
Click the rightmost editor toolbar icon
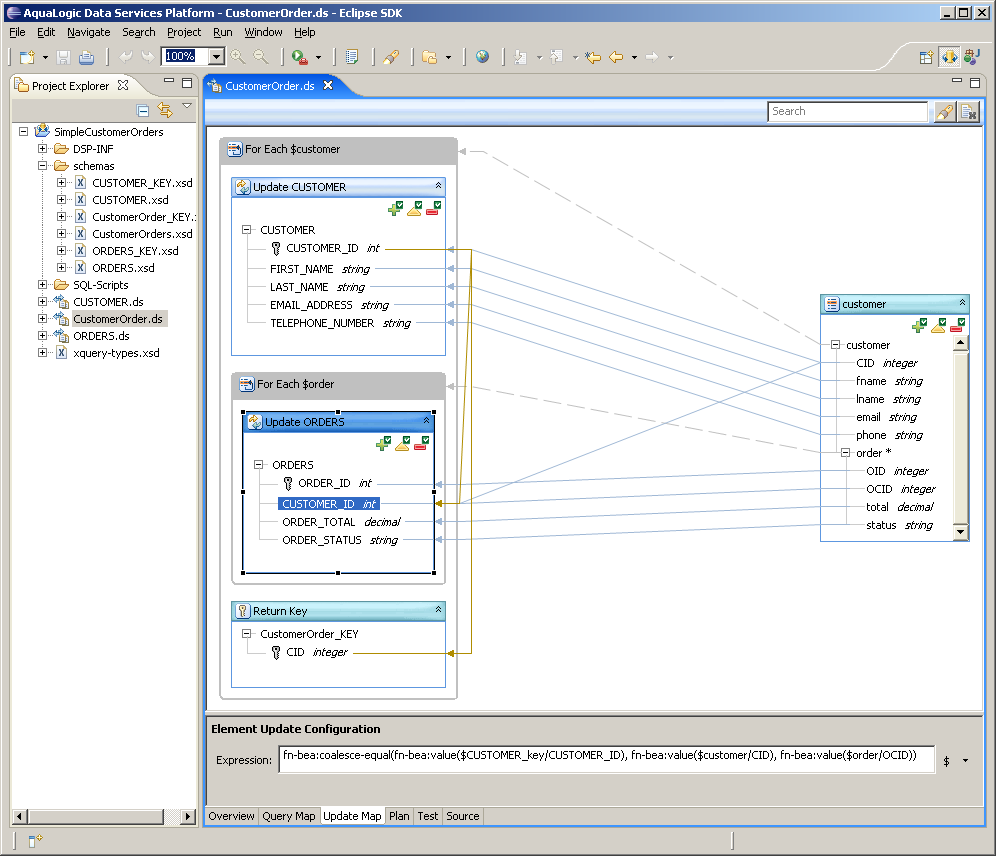click(969, 112)
